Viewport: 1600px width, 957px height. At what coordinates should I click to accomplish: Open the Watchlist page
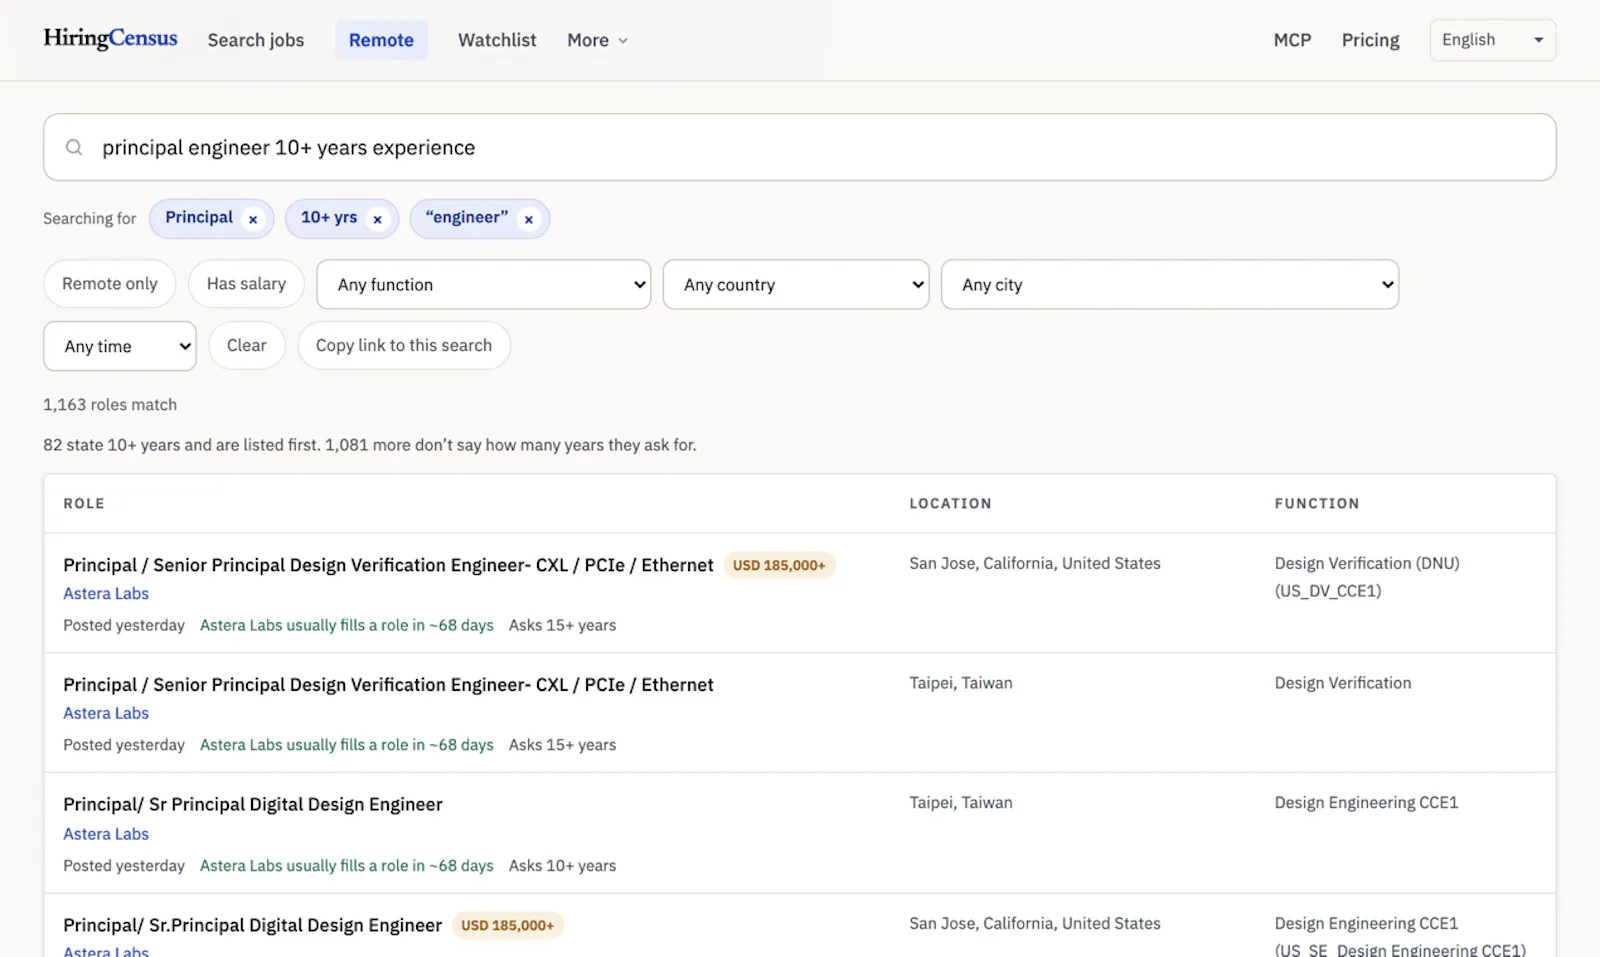pos(497,40)
